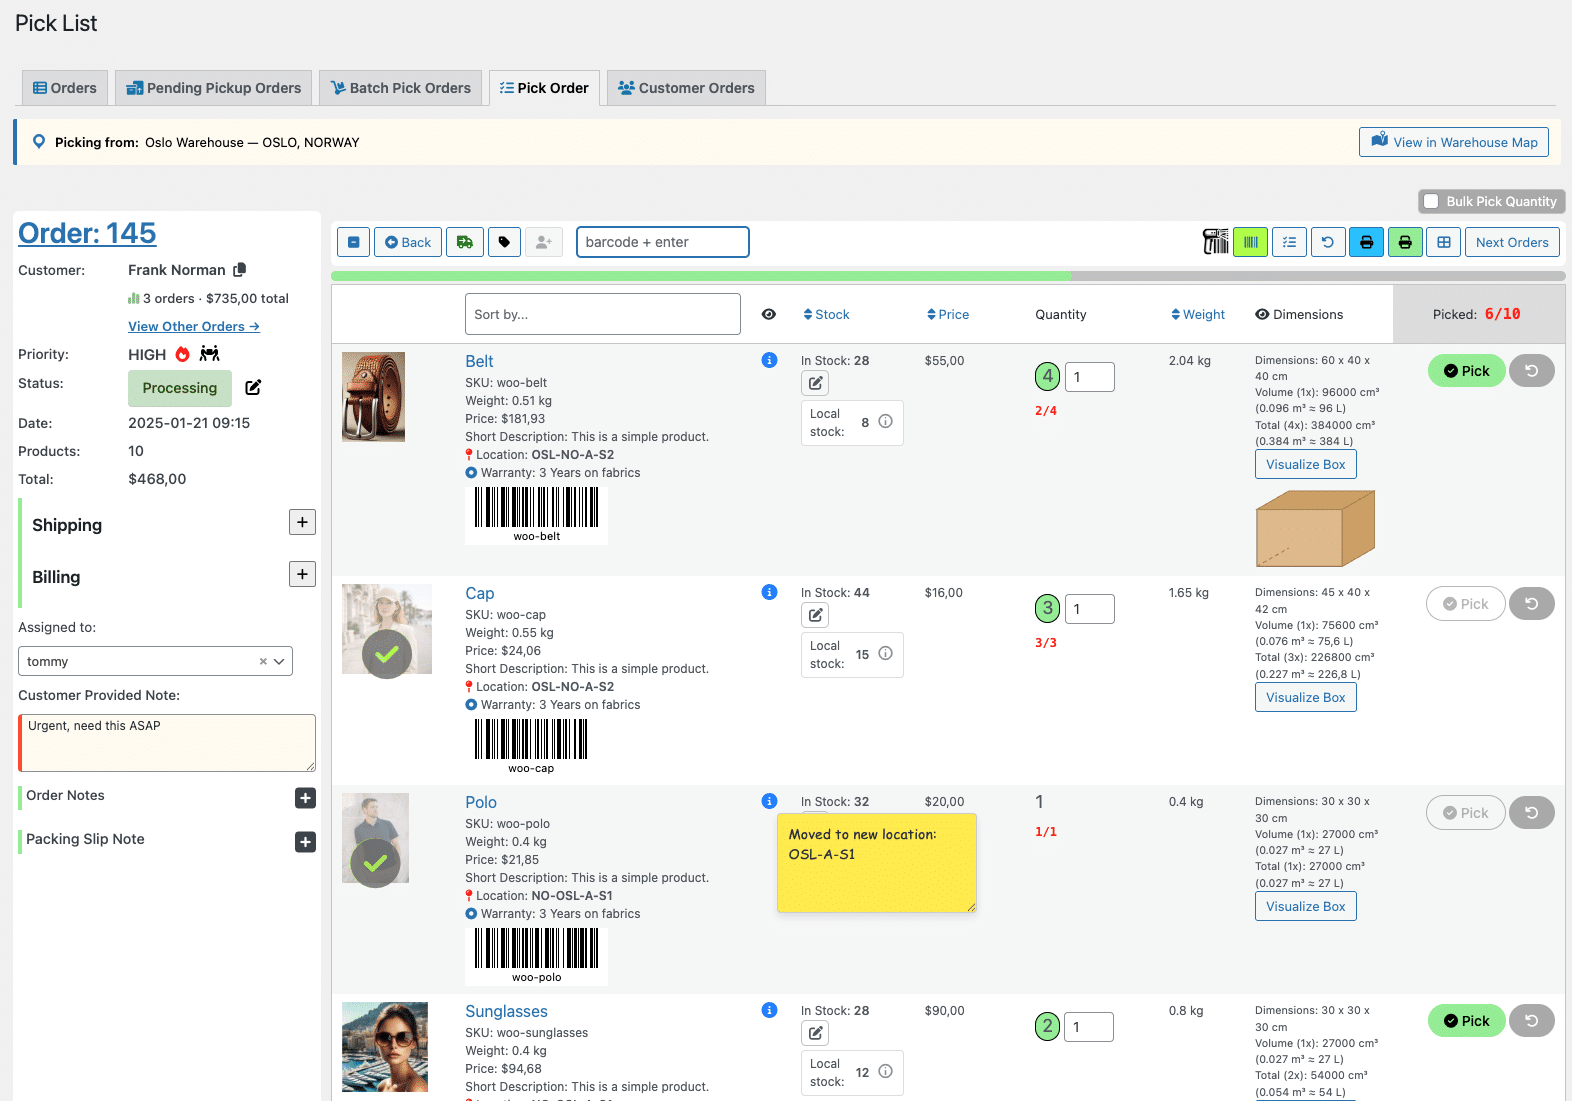Screen dimensions: 1572x1101
Task: Edit order status with pencil icon
Action: [253, 388]
